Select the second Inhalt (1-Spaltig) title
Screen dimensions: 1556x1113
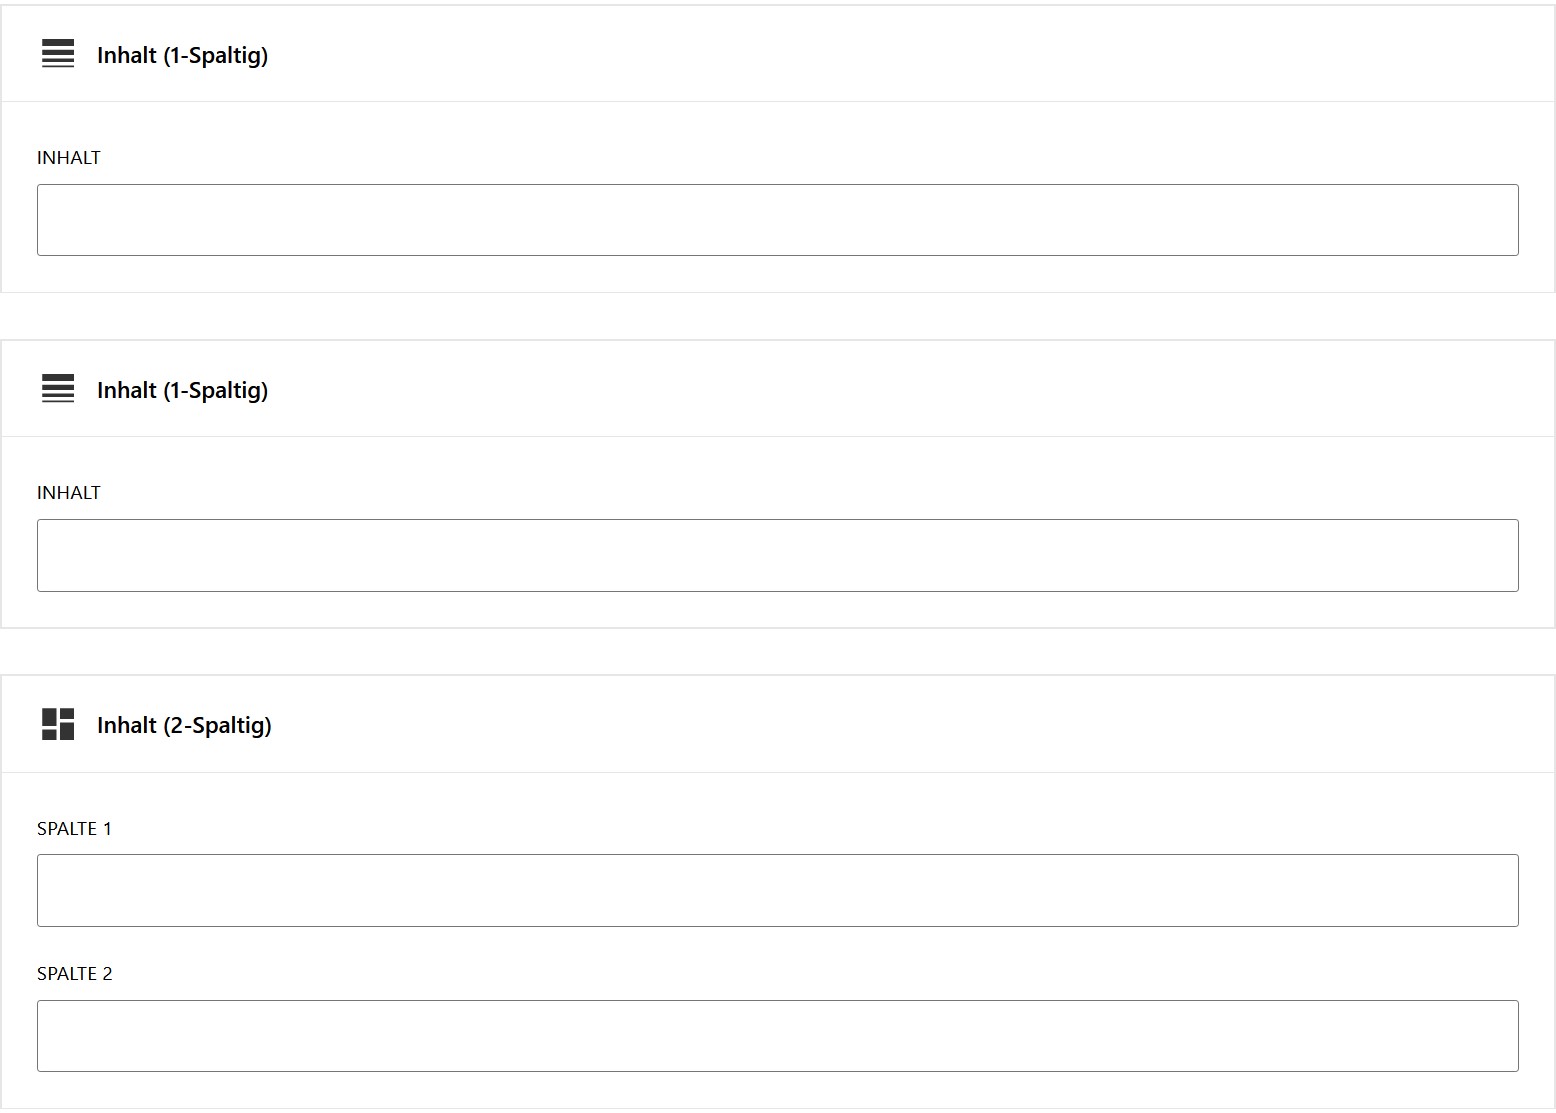(x=182, y=390)
